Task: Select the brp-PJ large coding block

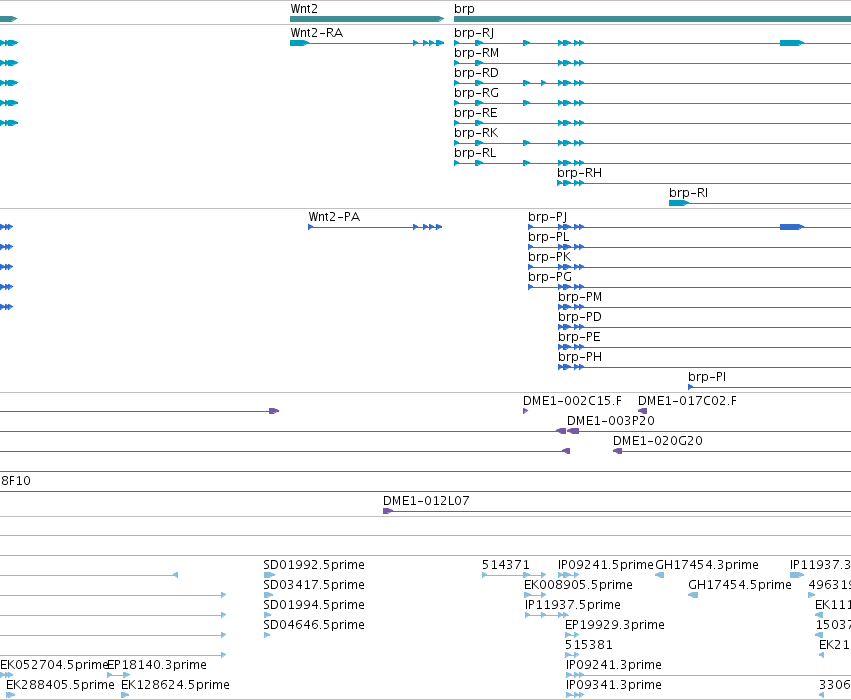Action: point(792,227)
